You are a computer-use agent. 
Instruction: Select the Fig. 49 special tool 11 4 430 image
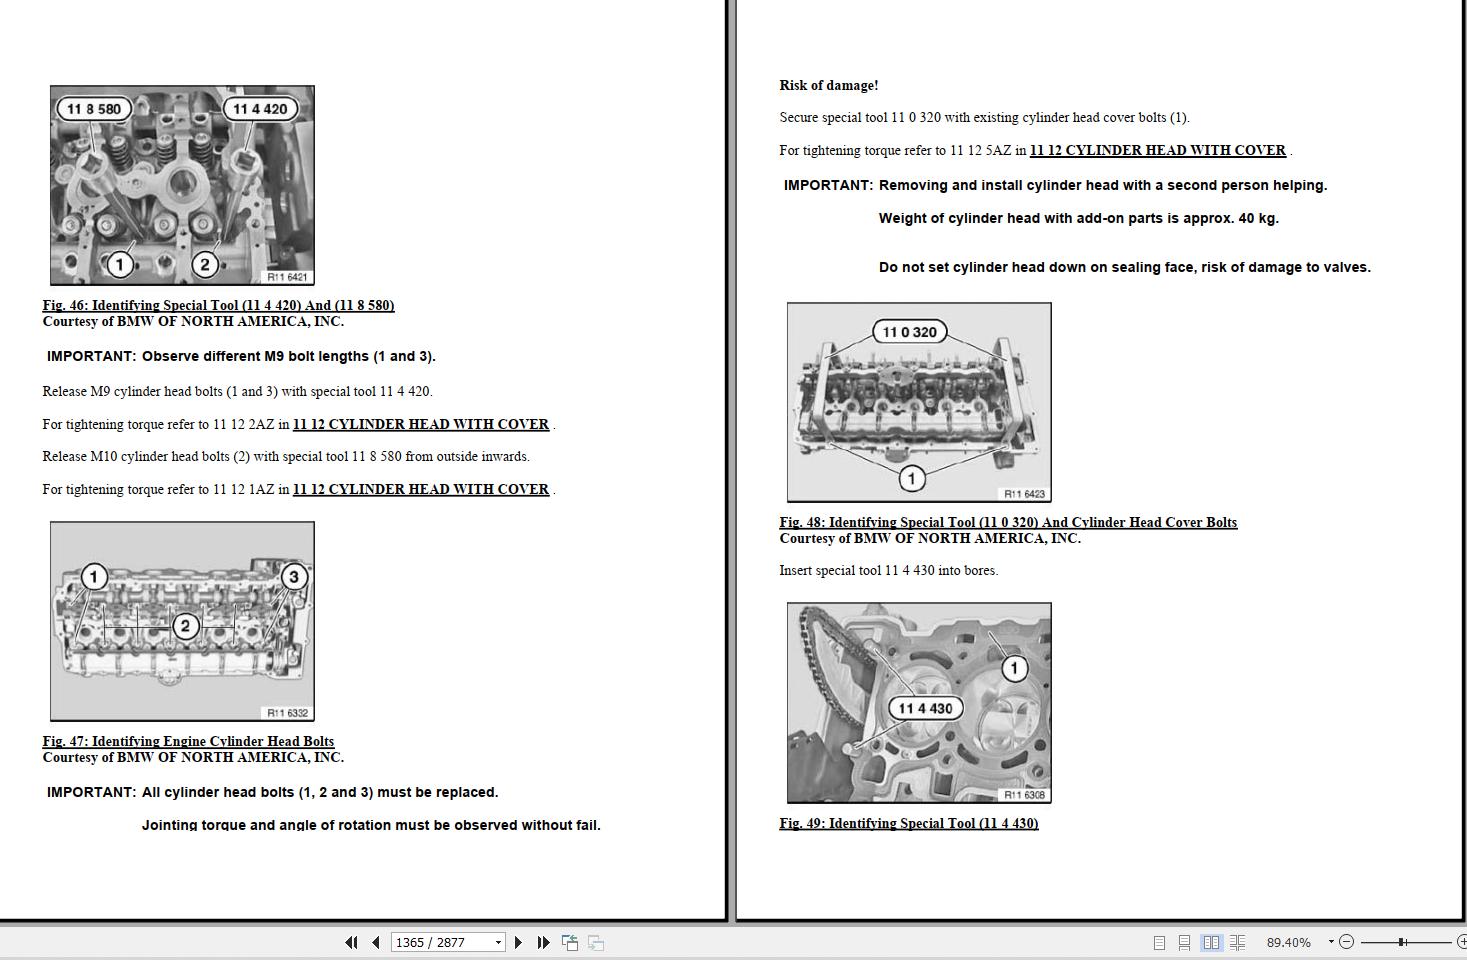click(x=919, y=702)
